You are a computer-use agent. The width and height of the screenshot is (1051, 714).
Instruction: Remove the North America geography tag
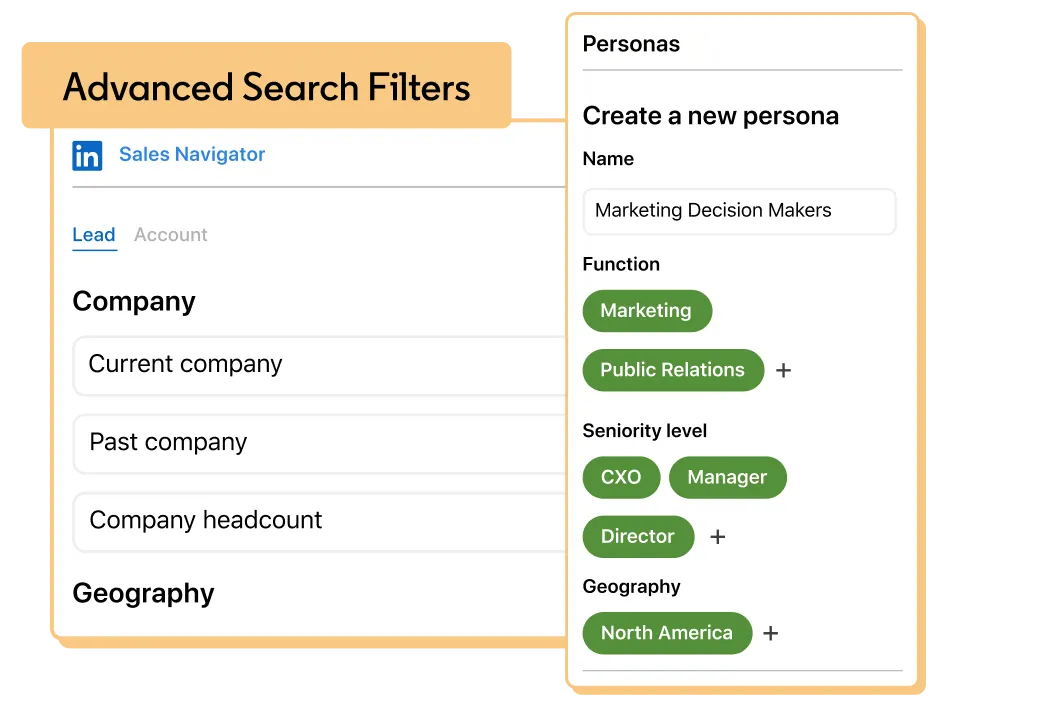(667, 633)
